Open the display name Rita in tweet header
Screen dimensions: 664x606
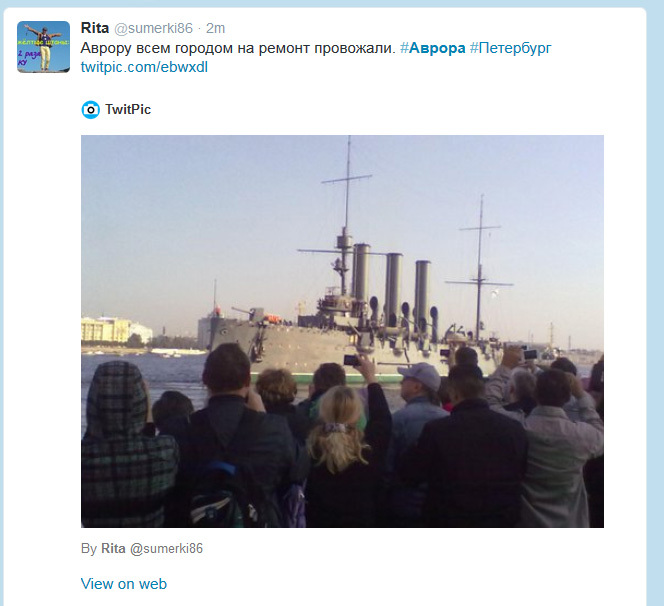pos(94,28)
